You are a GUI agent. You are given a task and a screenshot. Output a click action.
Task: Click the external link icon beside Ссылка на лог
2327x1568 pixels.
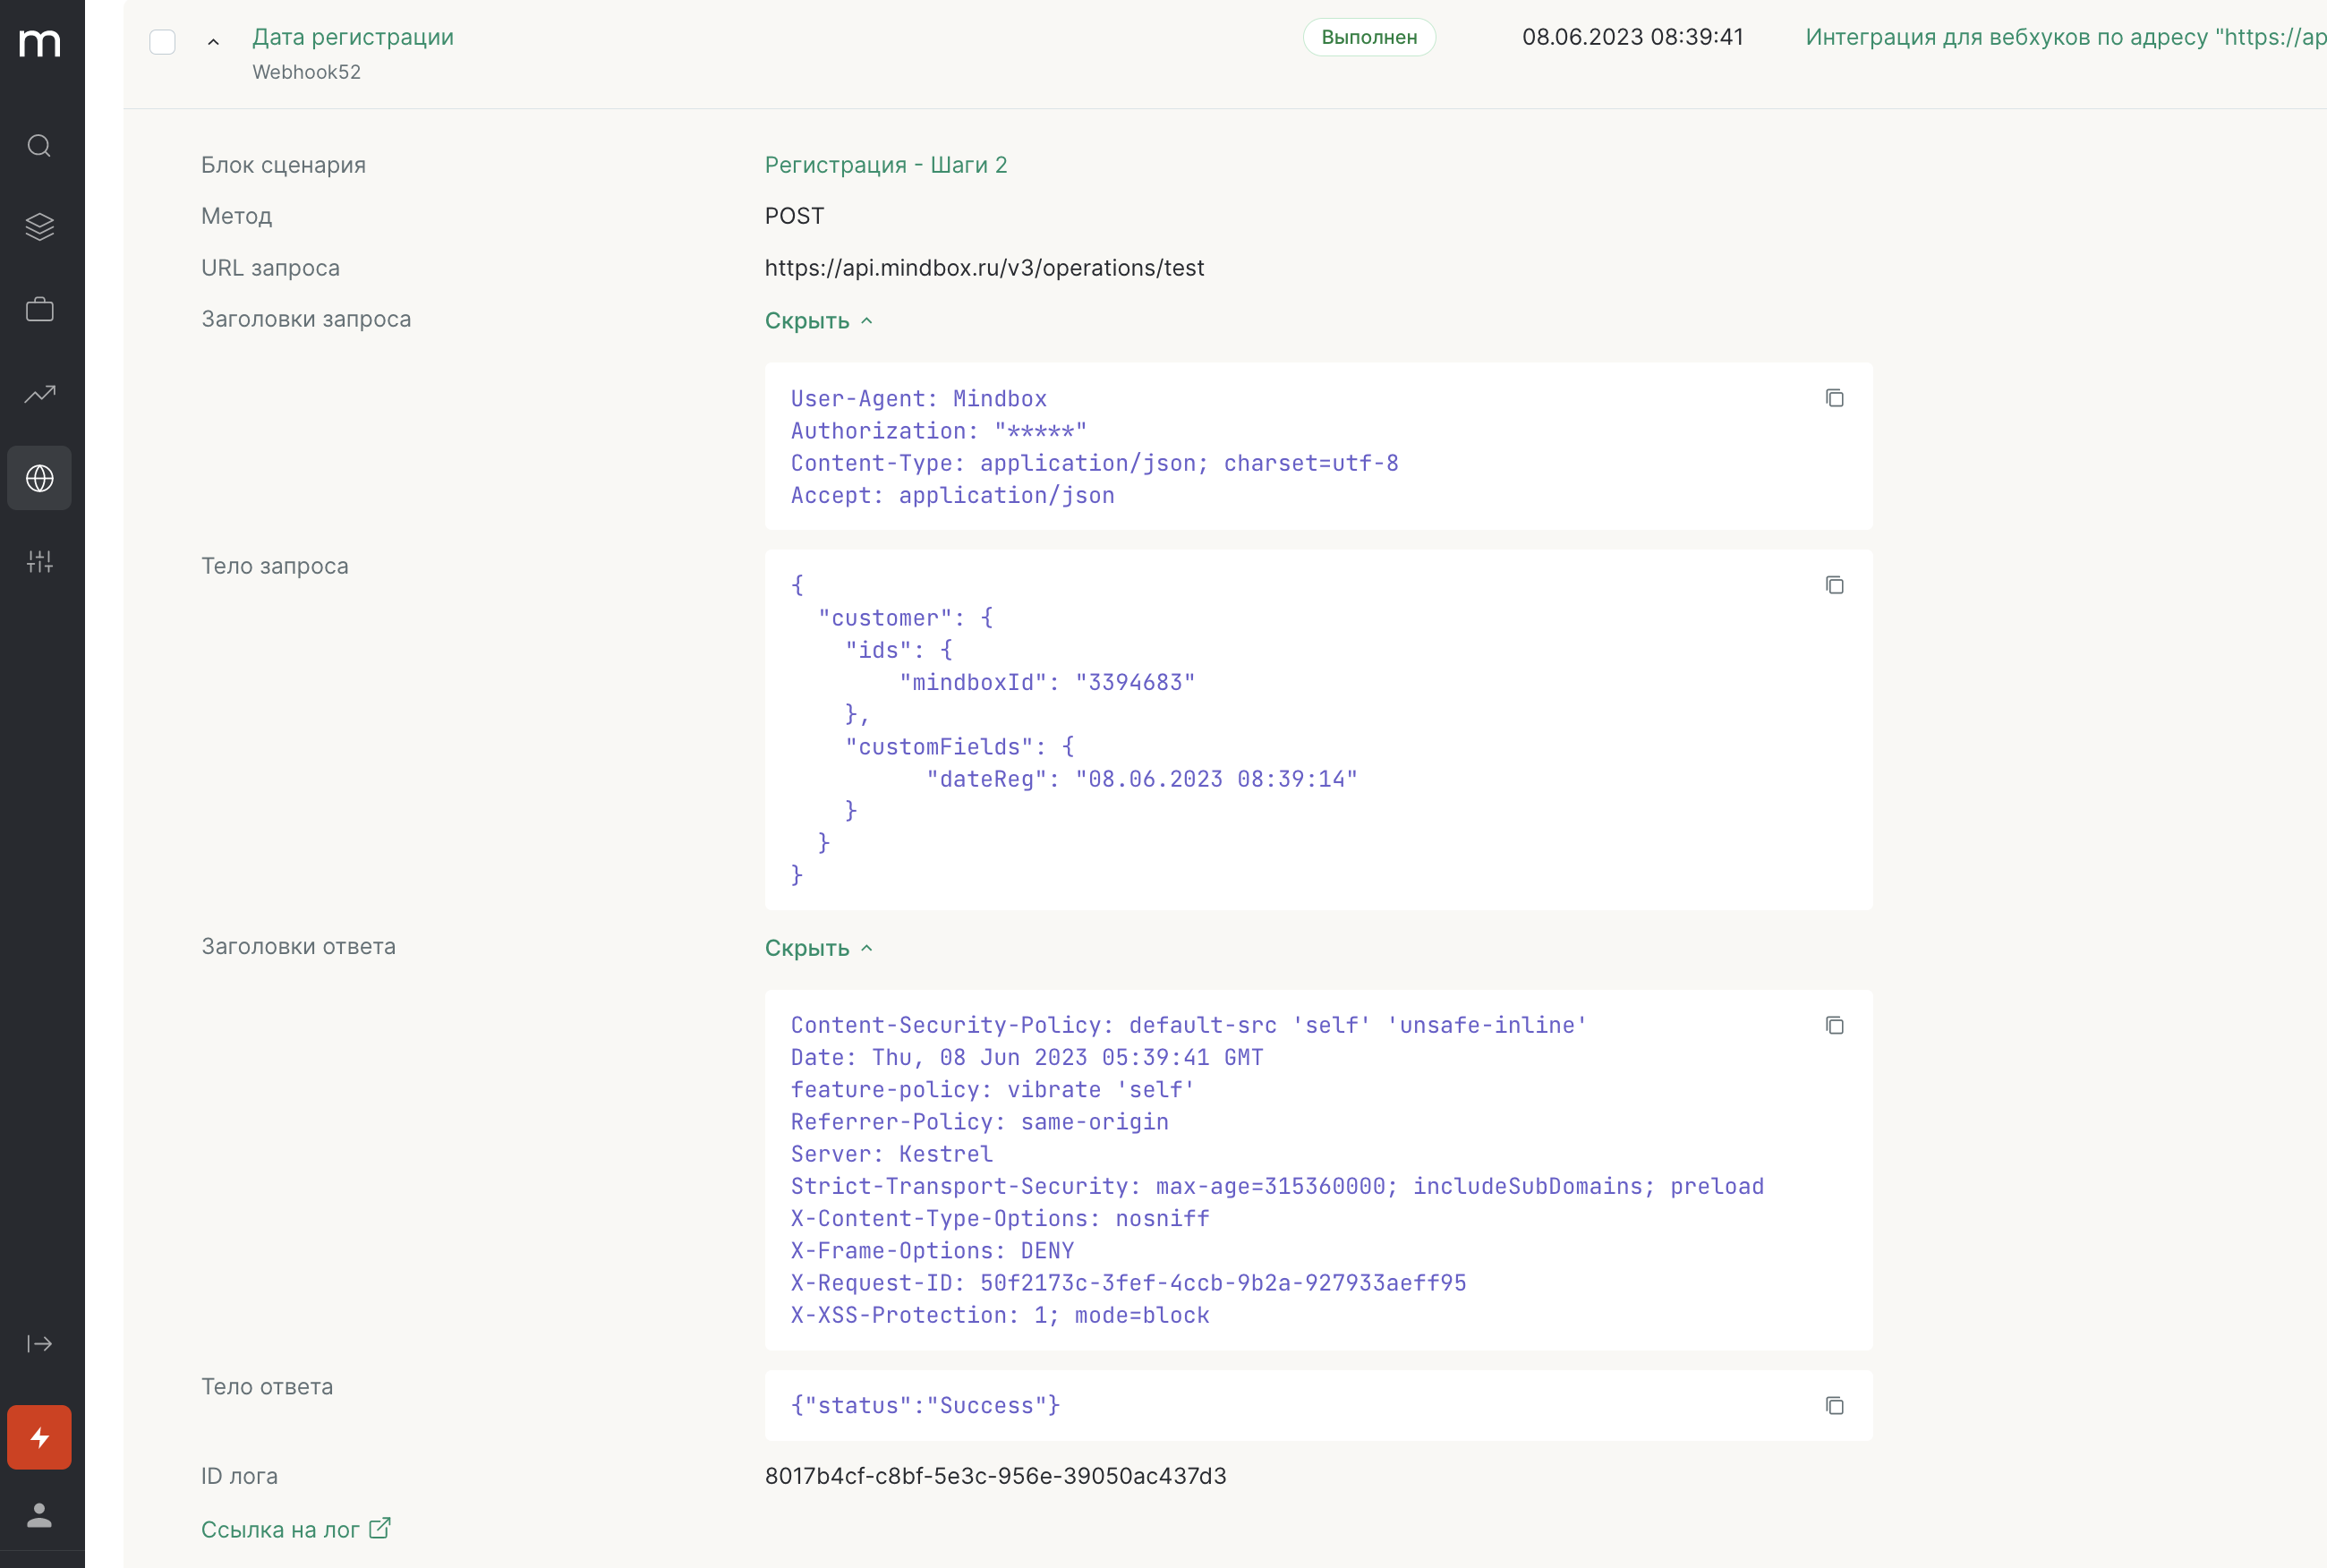pos(380,1528)
